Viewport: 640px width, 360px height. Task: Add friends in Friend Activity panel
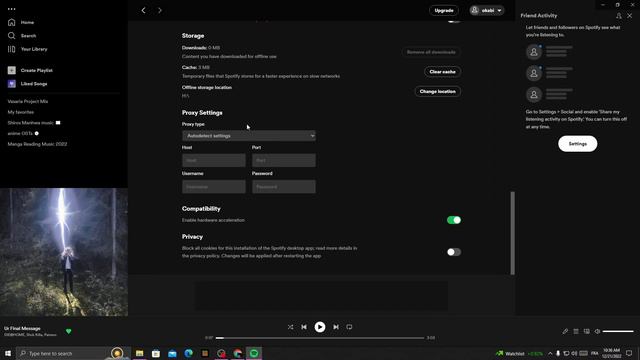click(619, 16)
